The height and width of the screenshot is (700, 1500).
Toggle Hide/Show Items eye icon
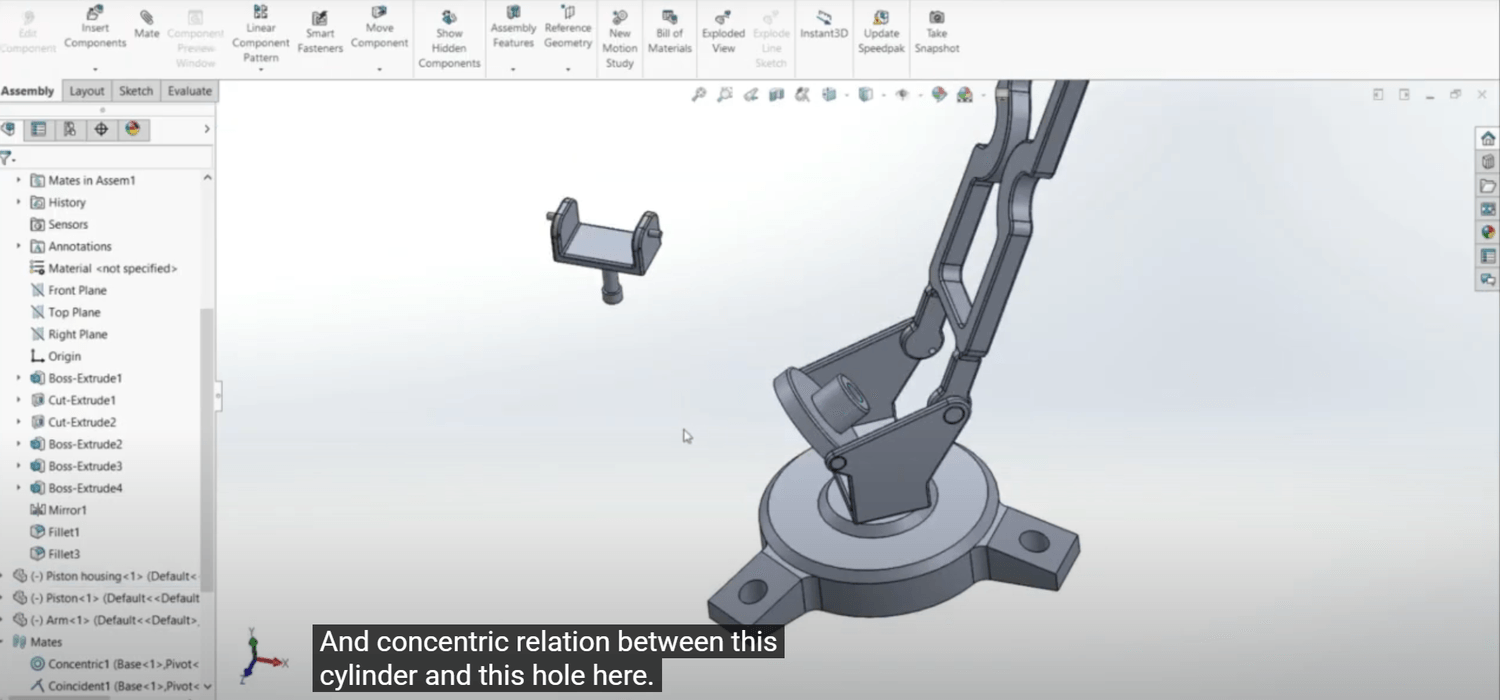[902, 94]
